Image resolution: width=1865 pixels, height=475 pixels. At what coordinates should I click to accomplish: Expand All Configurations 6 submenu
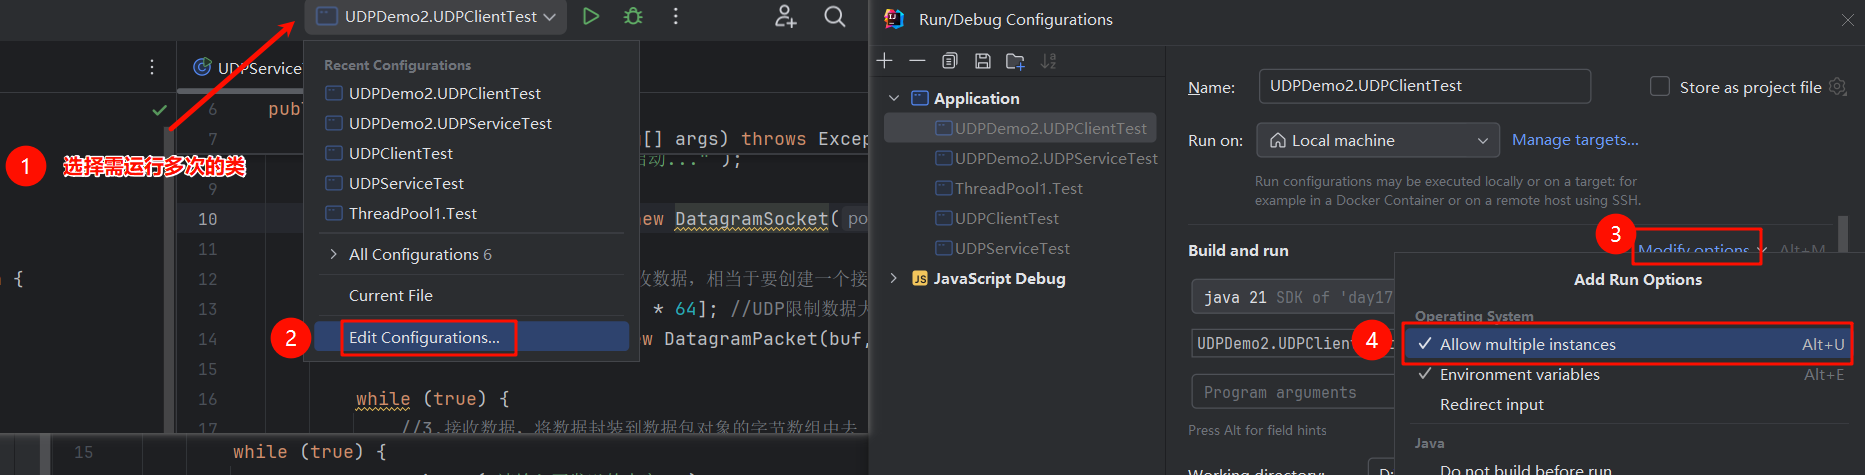coord(472,254)
